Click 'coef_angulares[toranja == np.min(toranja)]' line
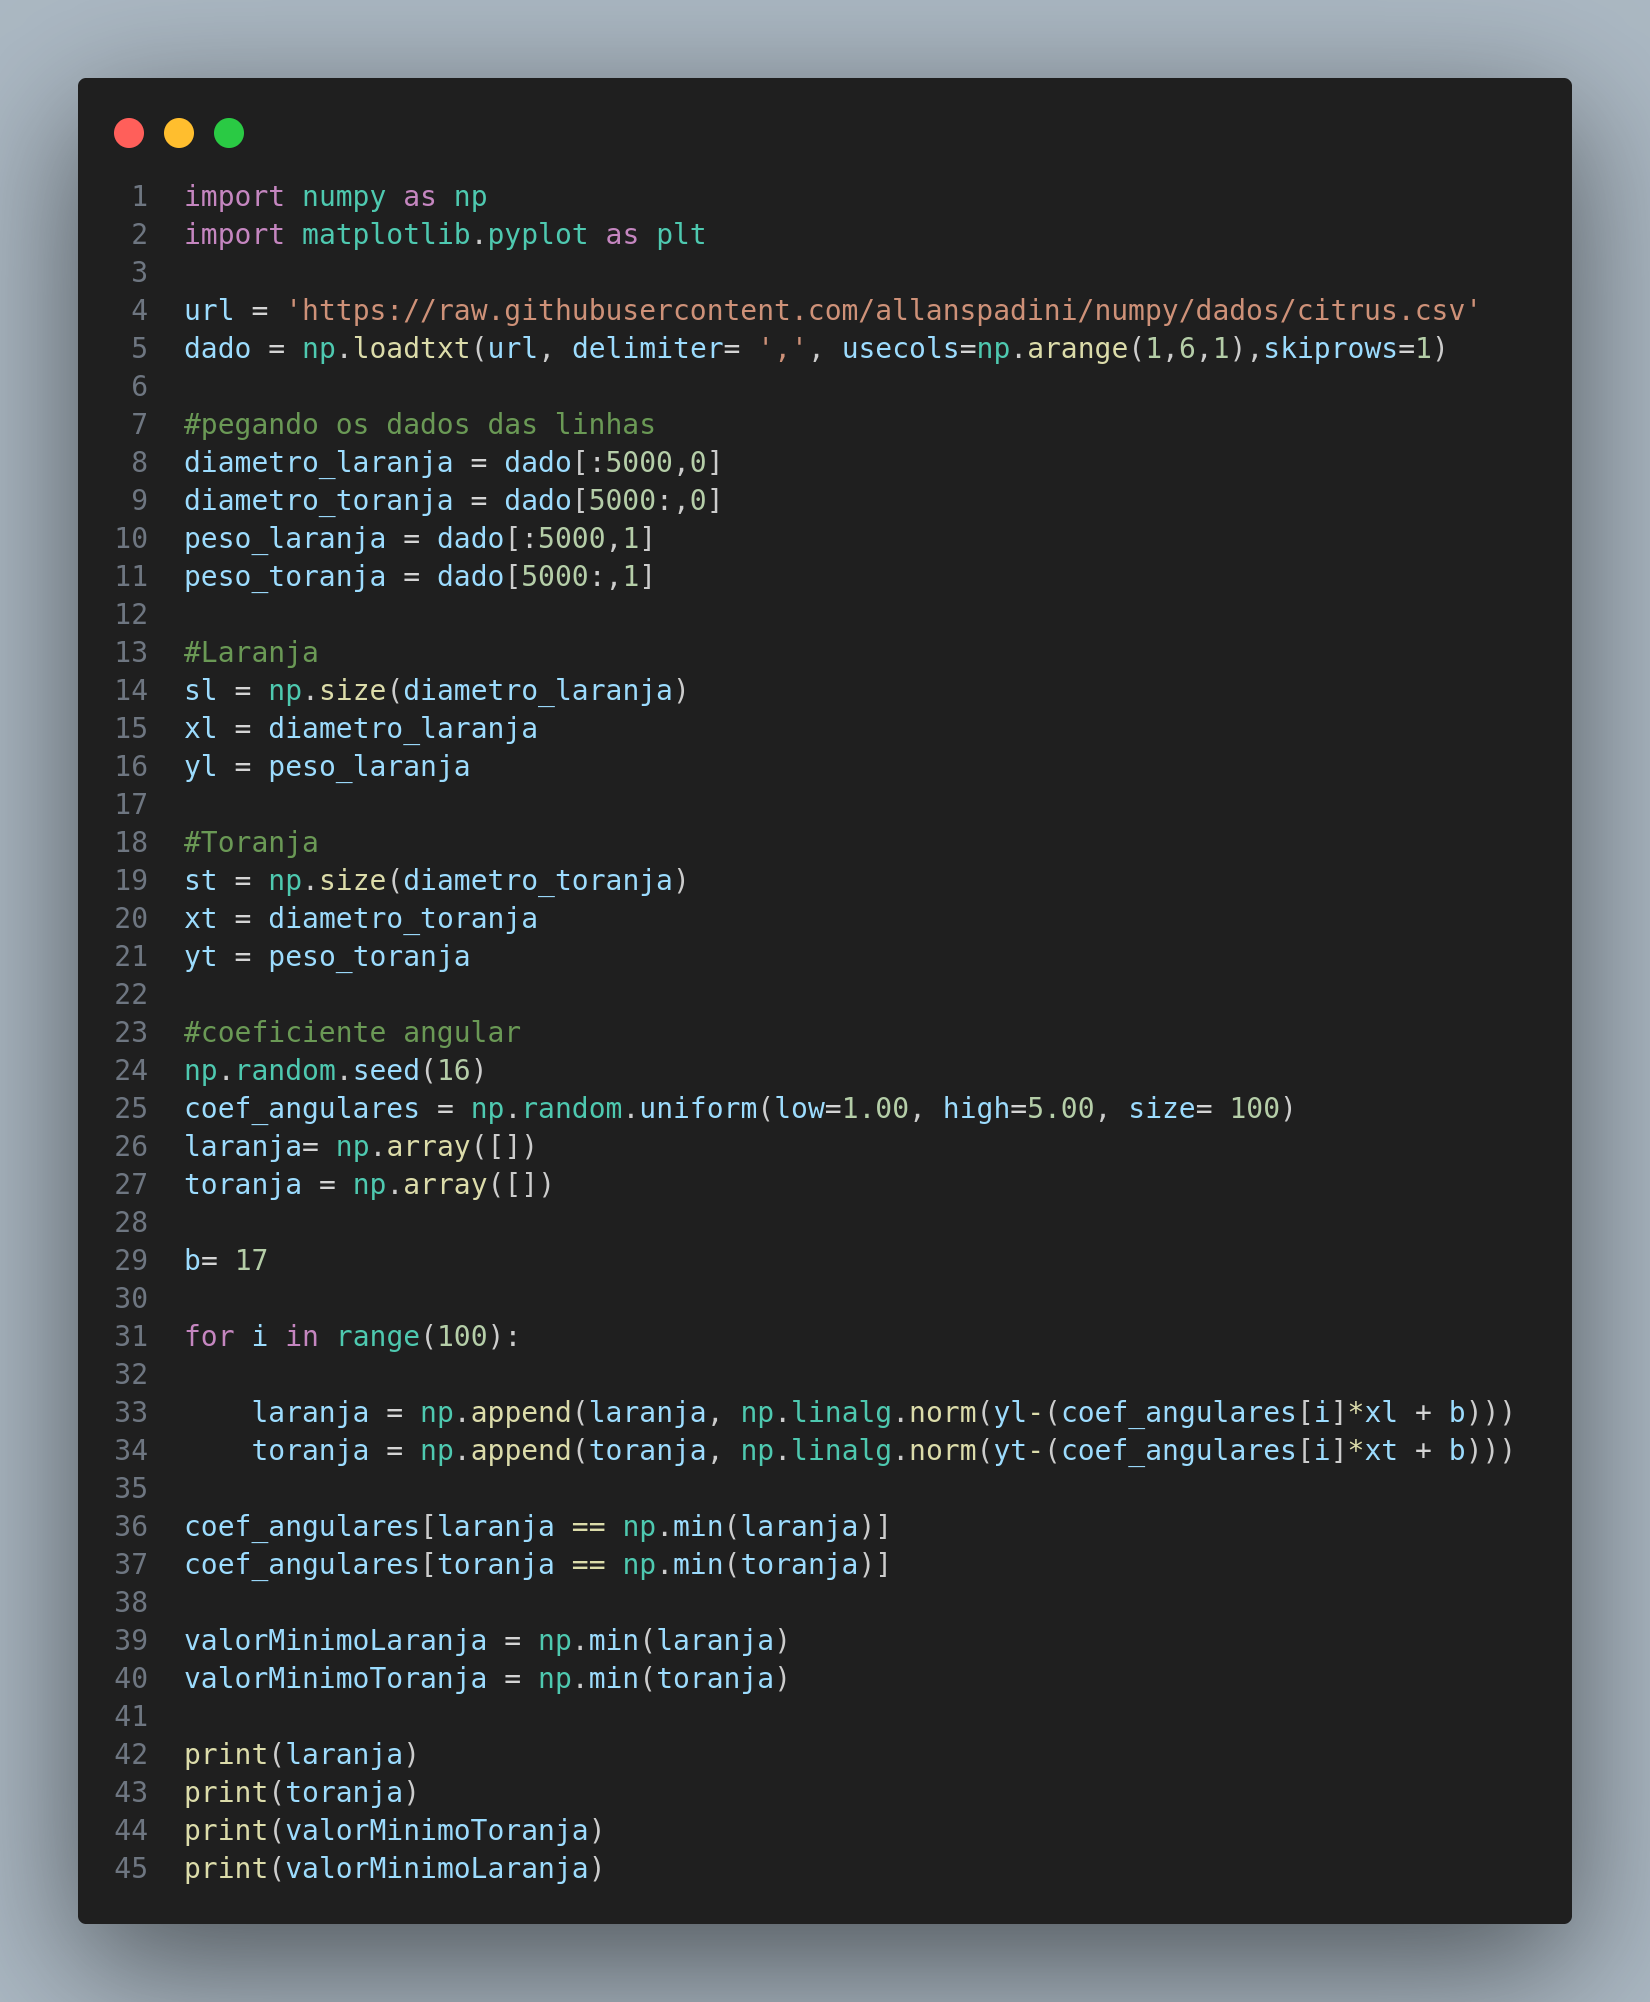The image size is (1650, 2002). click(538, 1565)
